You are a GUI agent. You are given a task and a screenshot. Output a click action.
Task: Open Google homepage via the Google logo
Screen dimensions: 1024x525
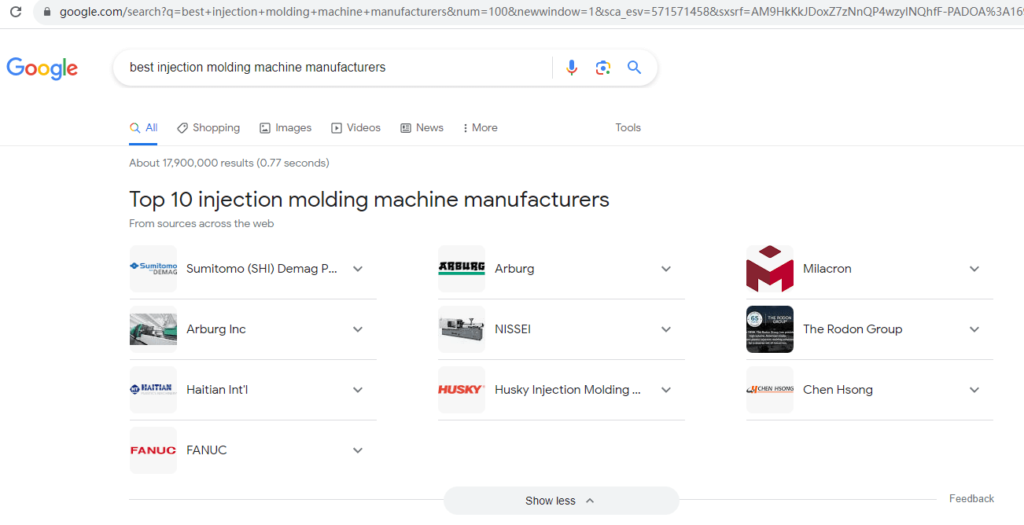click(42, 68)
